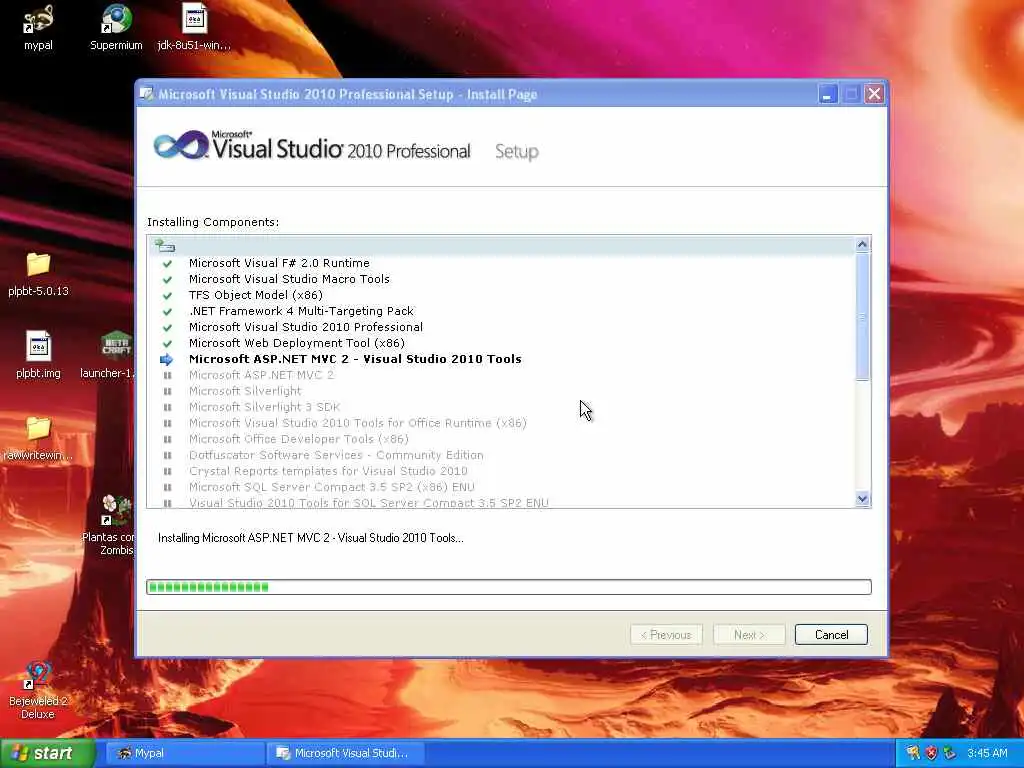The image size is (1024, 768).
Task: Click the pending icon beside Silverlight 3 SDK
Action: [167, 408]
